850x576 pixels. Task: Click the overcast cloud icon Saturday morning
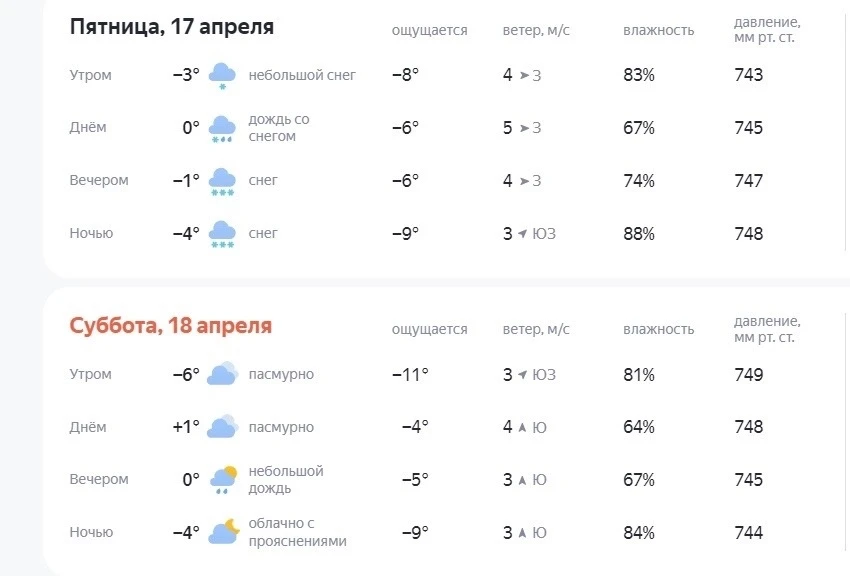(x=223, y=373)
